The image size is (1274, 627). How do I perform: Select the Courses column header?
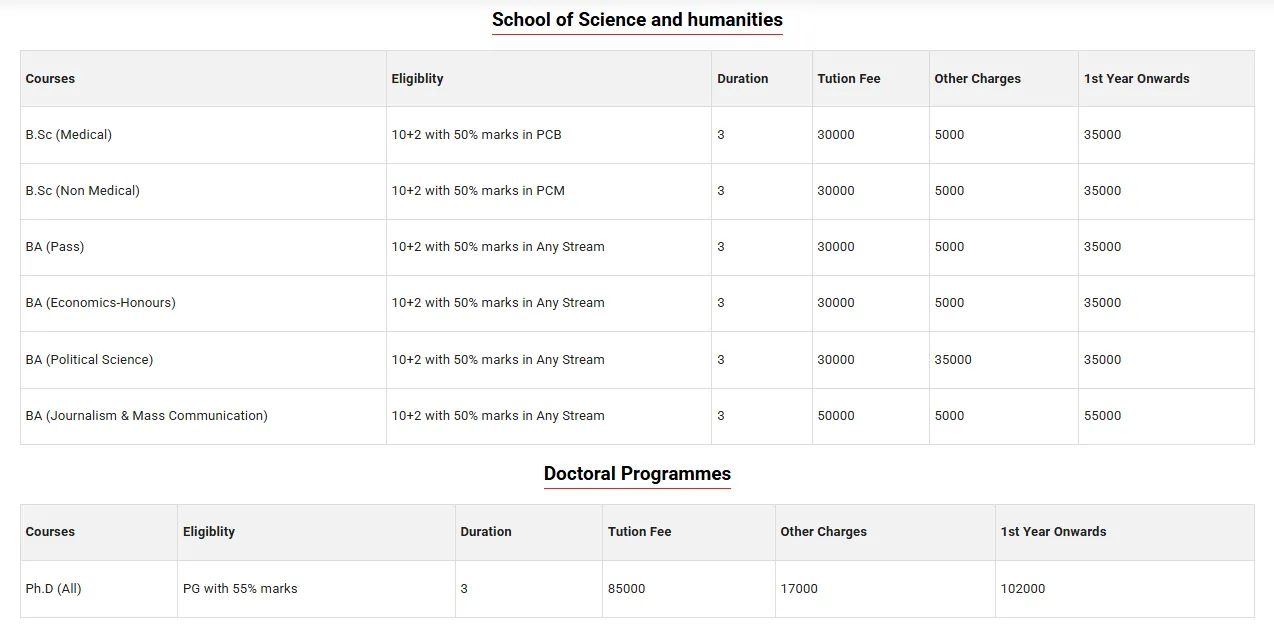[50, 78]
